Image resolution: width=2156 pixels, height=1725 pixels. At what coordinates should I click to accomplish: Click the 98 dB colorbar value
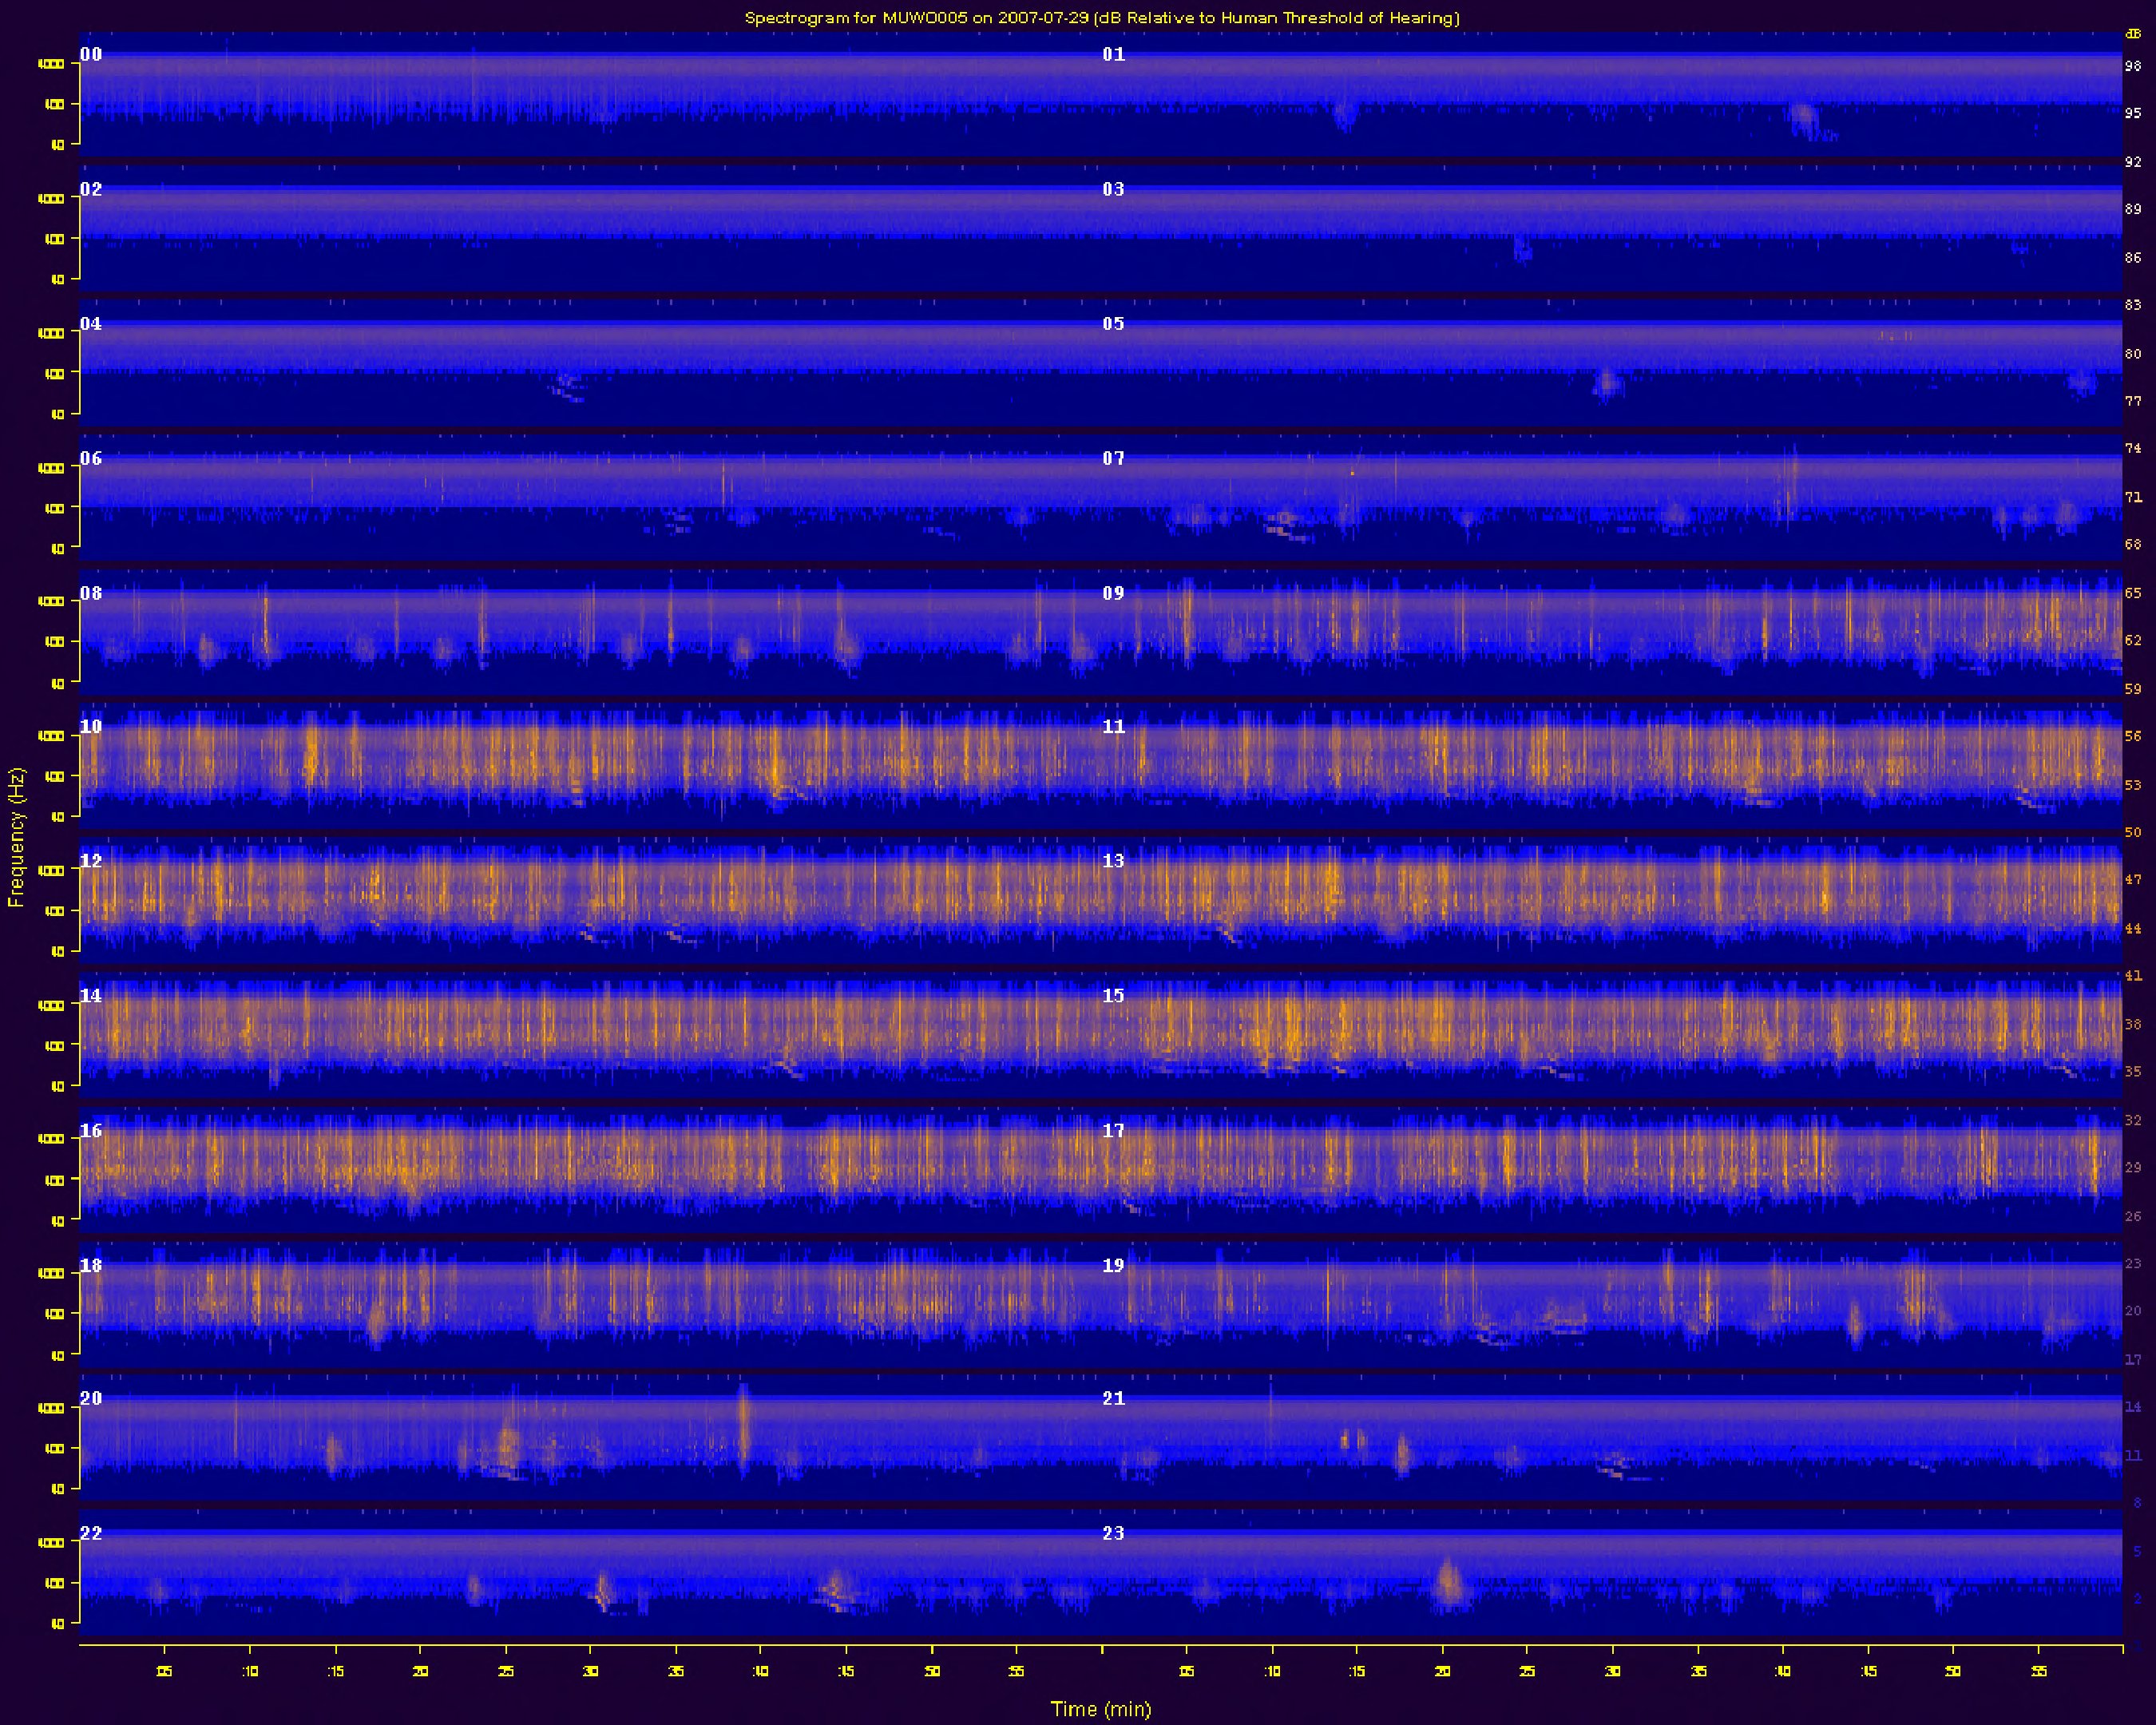click(x=2133, y=66)
